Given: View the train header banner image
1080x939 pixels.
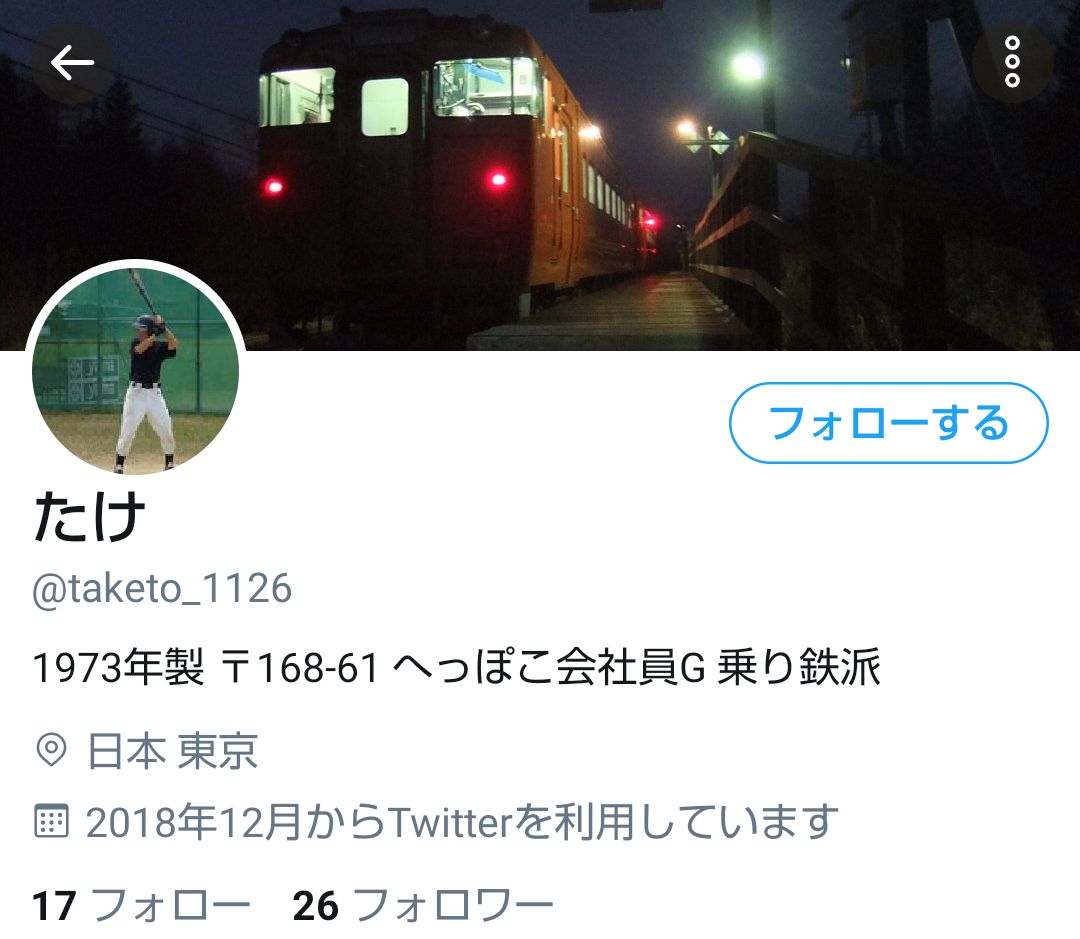Looking at the screenshot, I should 540,175.
